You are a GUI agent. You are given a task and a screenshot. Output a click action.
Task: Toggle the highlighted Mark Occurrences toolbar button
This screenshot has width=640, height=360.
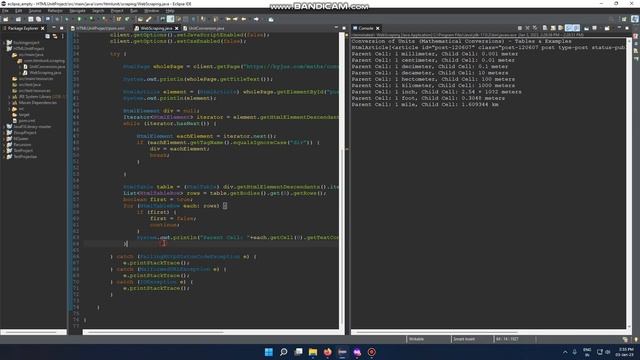170,19
